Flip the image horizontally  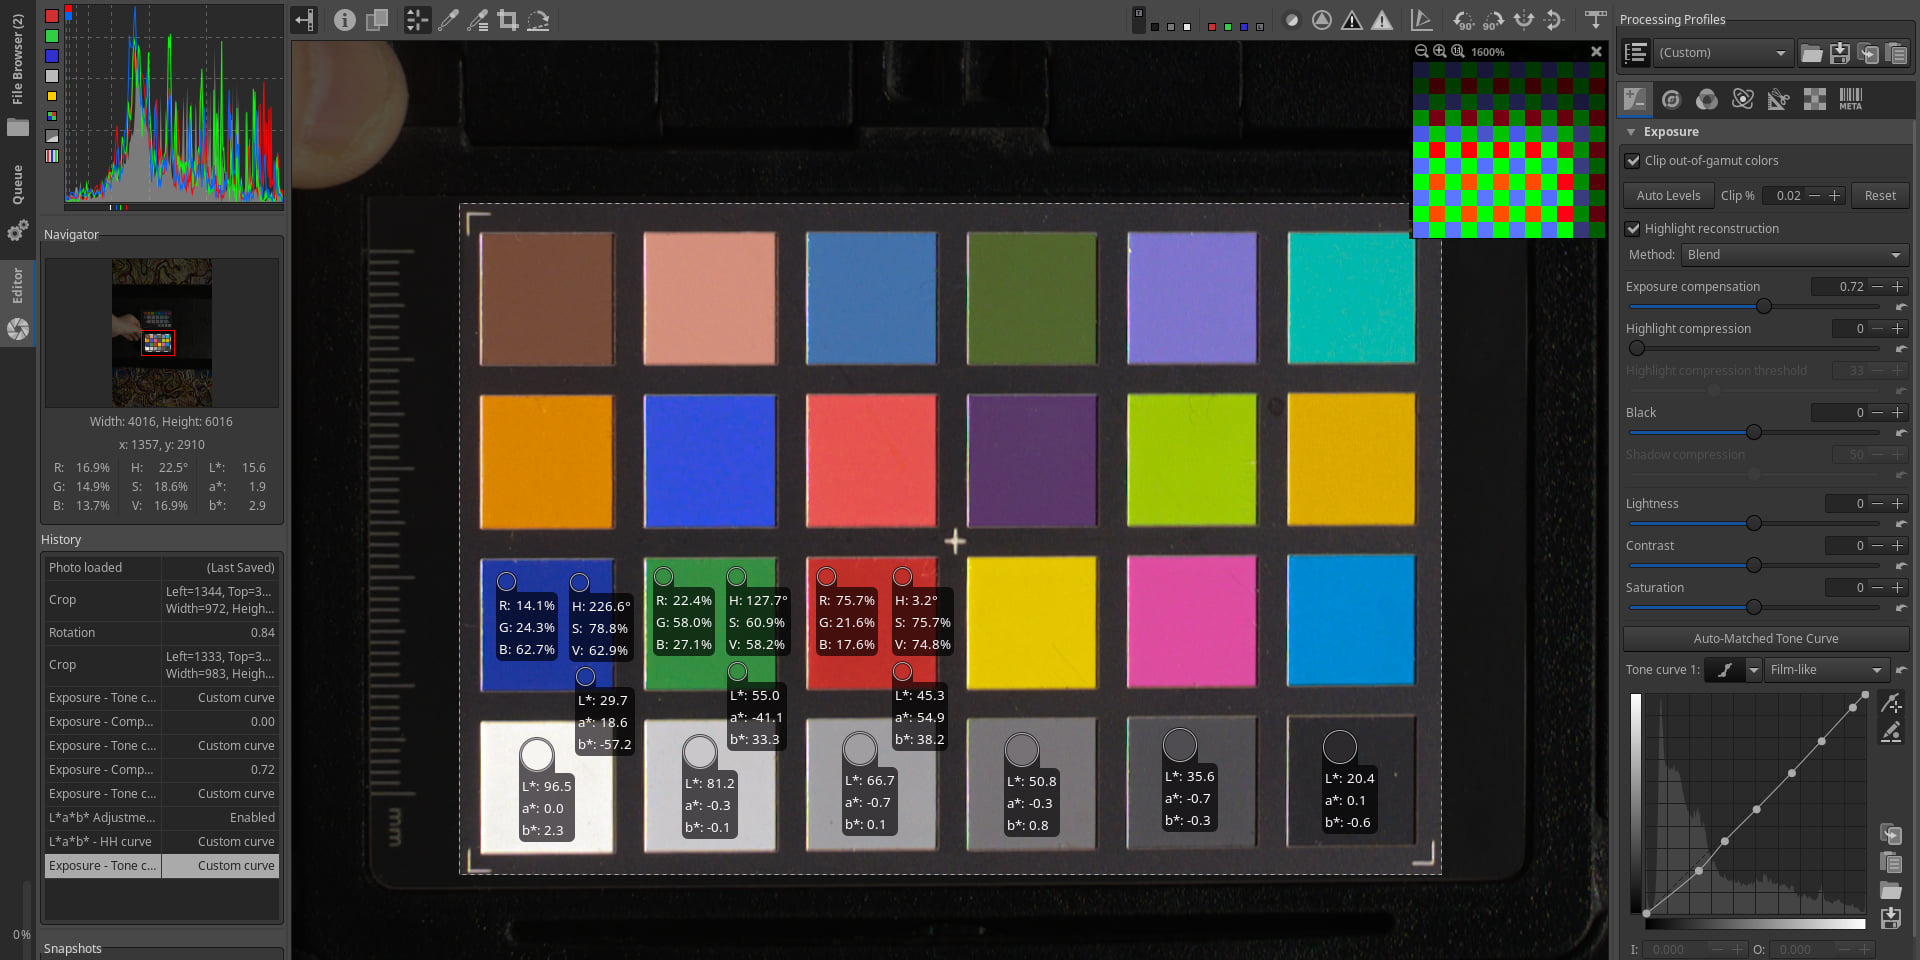(x=1524, y=20)
